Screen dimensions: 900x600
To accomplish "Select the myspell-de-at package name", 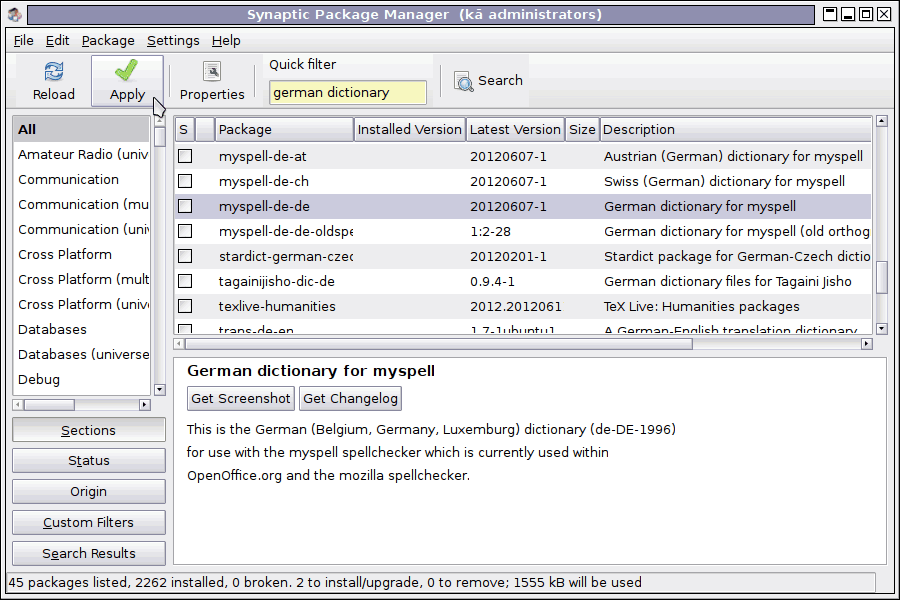I will coord(262,156).
